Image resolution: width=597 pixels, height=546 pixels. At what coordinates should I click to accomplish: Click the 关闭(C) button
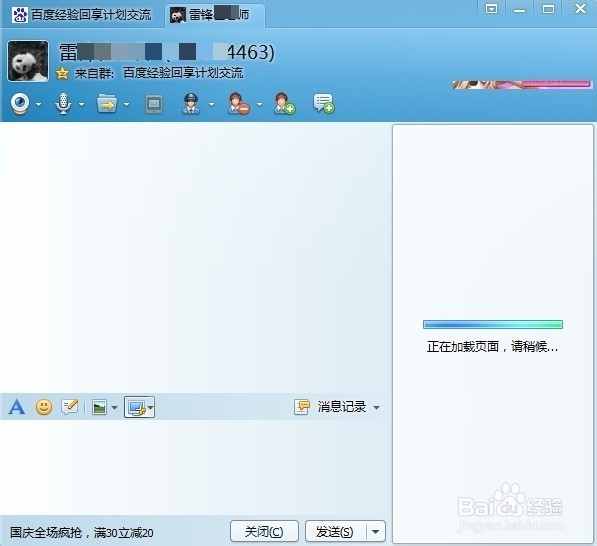(264, 531)
